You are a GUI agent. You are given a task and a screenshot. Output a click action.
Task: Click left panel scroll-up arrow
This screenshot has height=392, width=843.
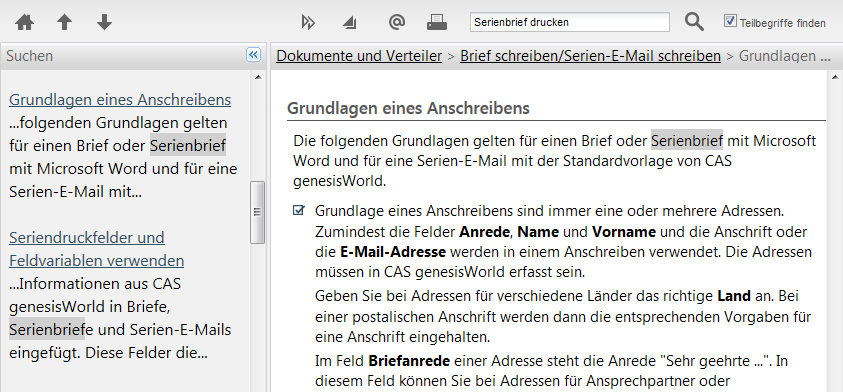point(258,77)
